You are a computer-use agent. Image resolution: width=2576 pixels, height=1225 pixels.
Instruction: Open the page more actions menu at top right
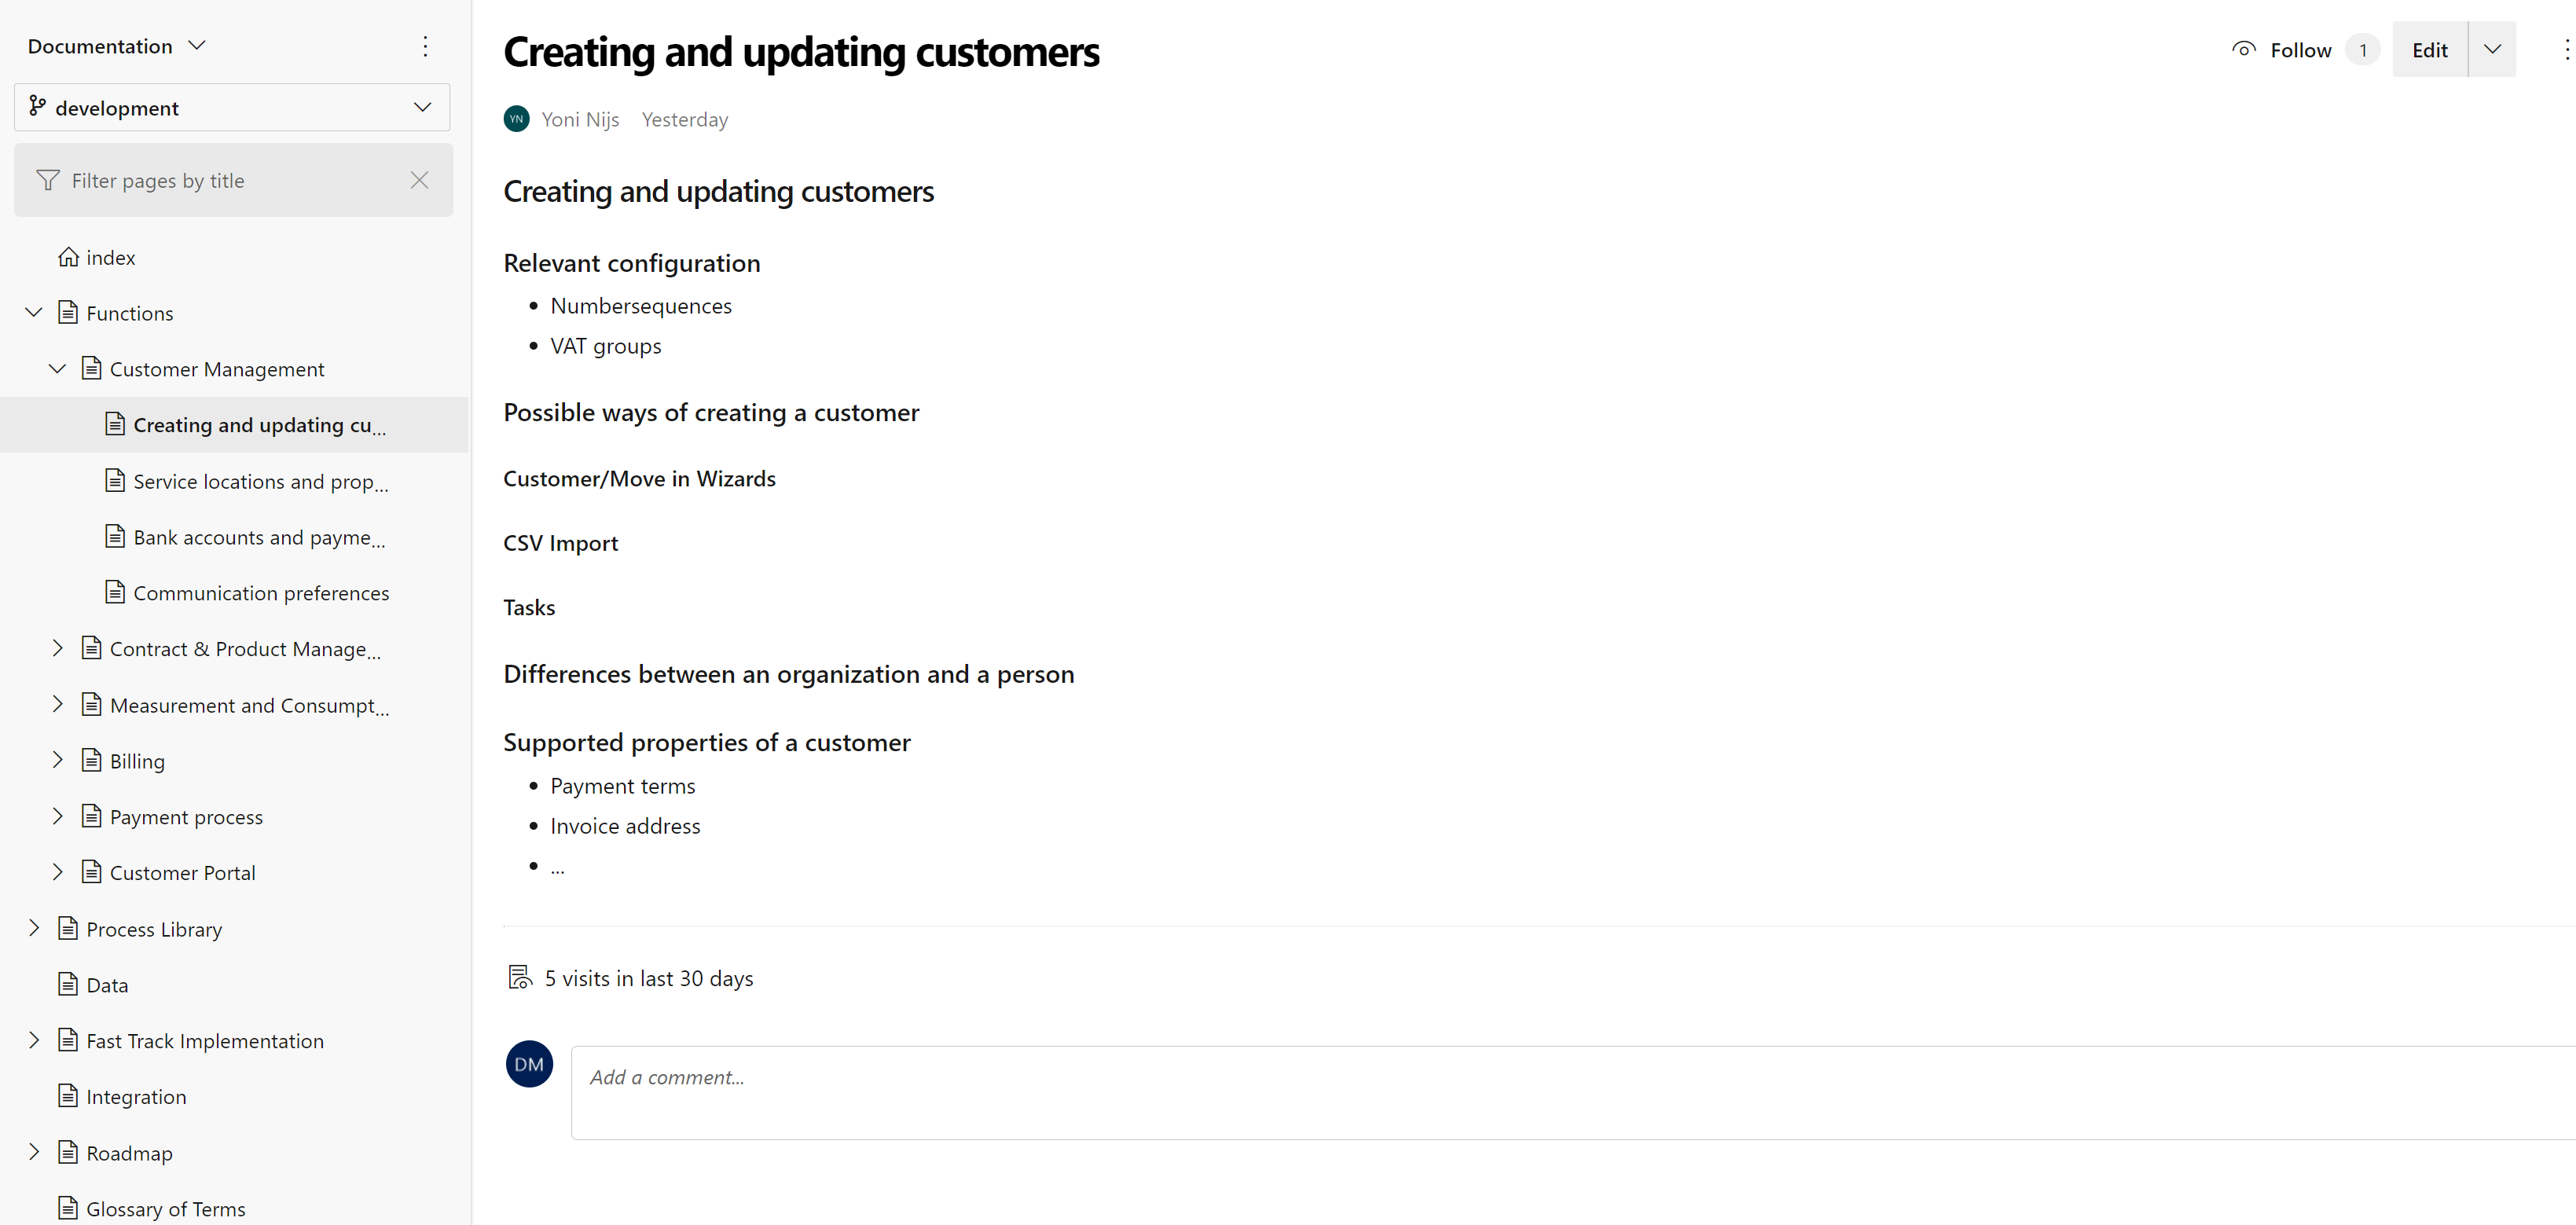2565,50
